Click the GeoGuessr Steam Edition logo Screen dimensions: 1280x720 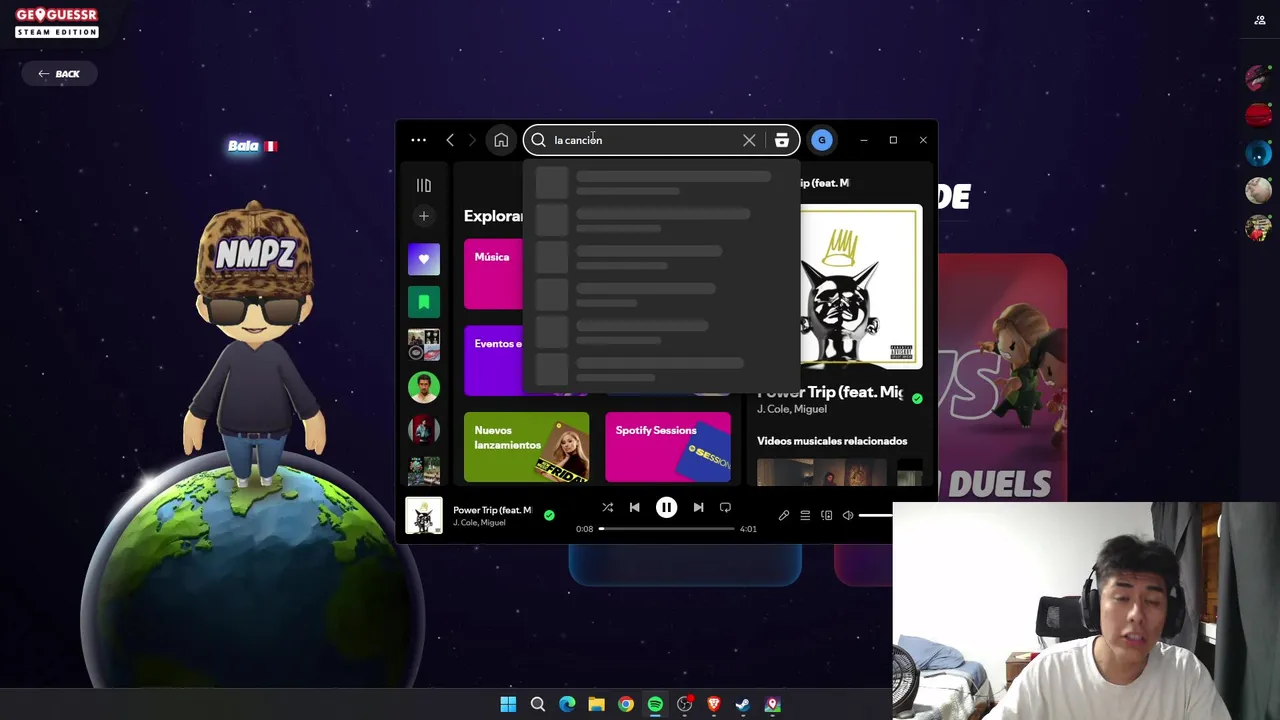[57, 23]
